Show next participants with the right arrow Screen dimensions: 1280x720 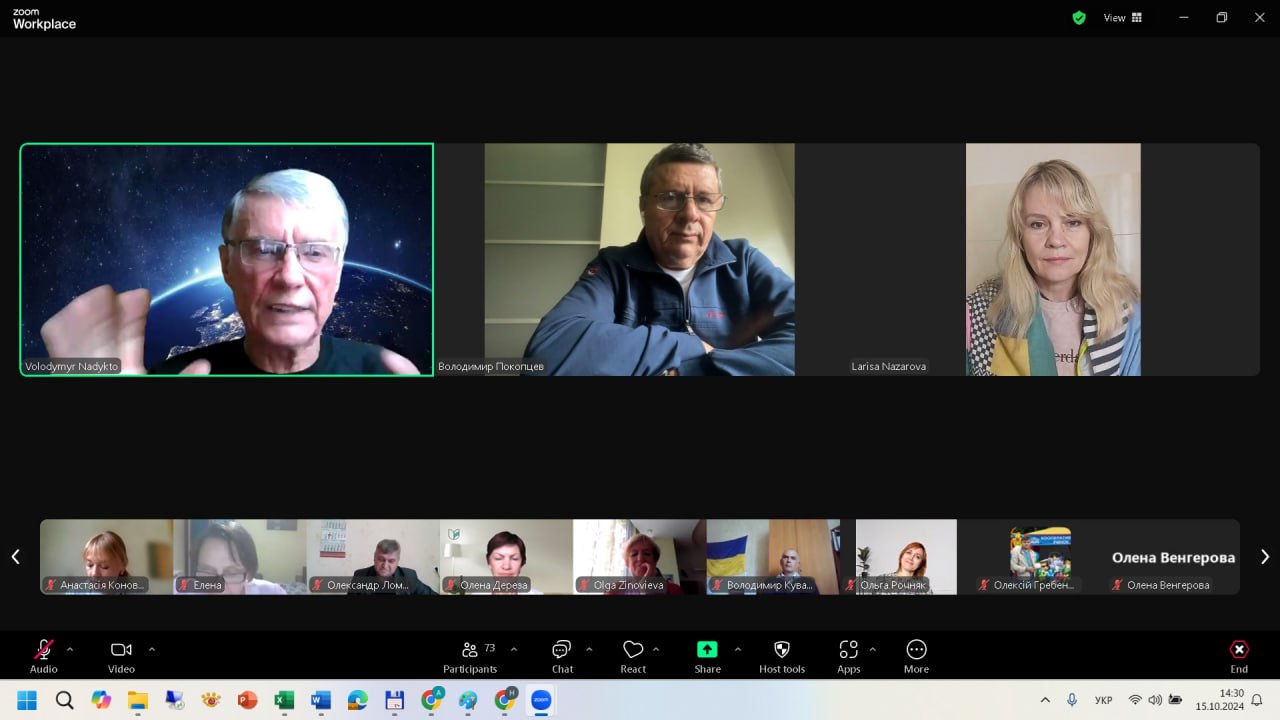tap(1264, 557)
